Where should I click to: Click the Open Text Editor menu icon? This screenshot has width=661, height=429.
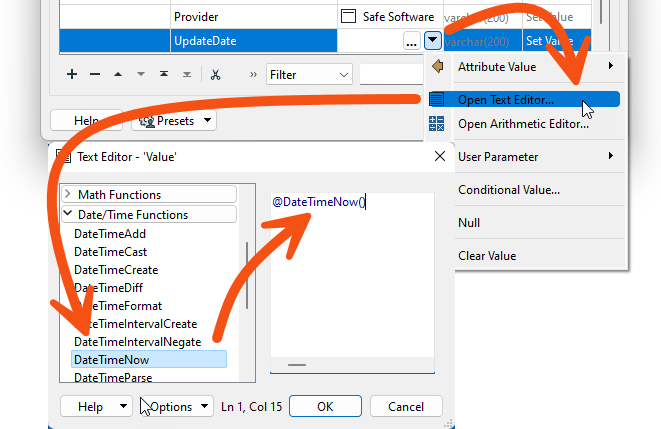[437, 99]
